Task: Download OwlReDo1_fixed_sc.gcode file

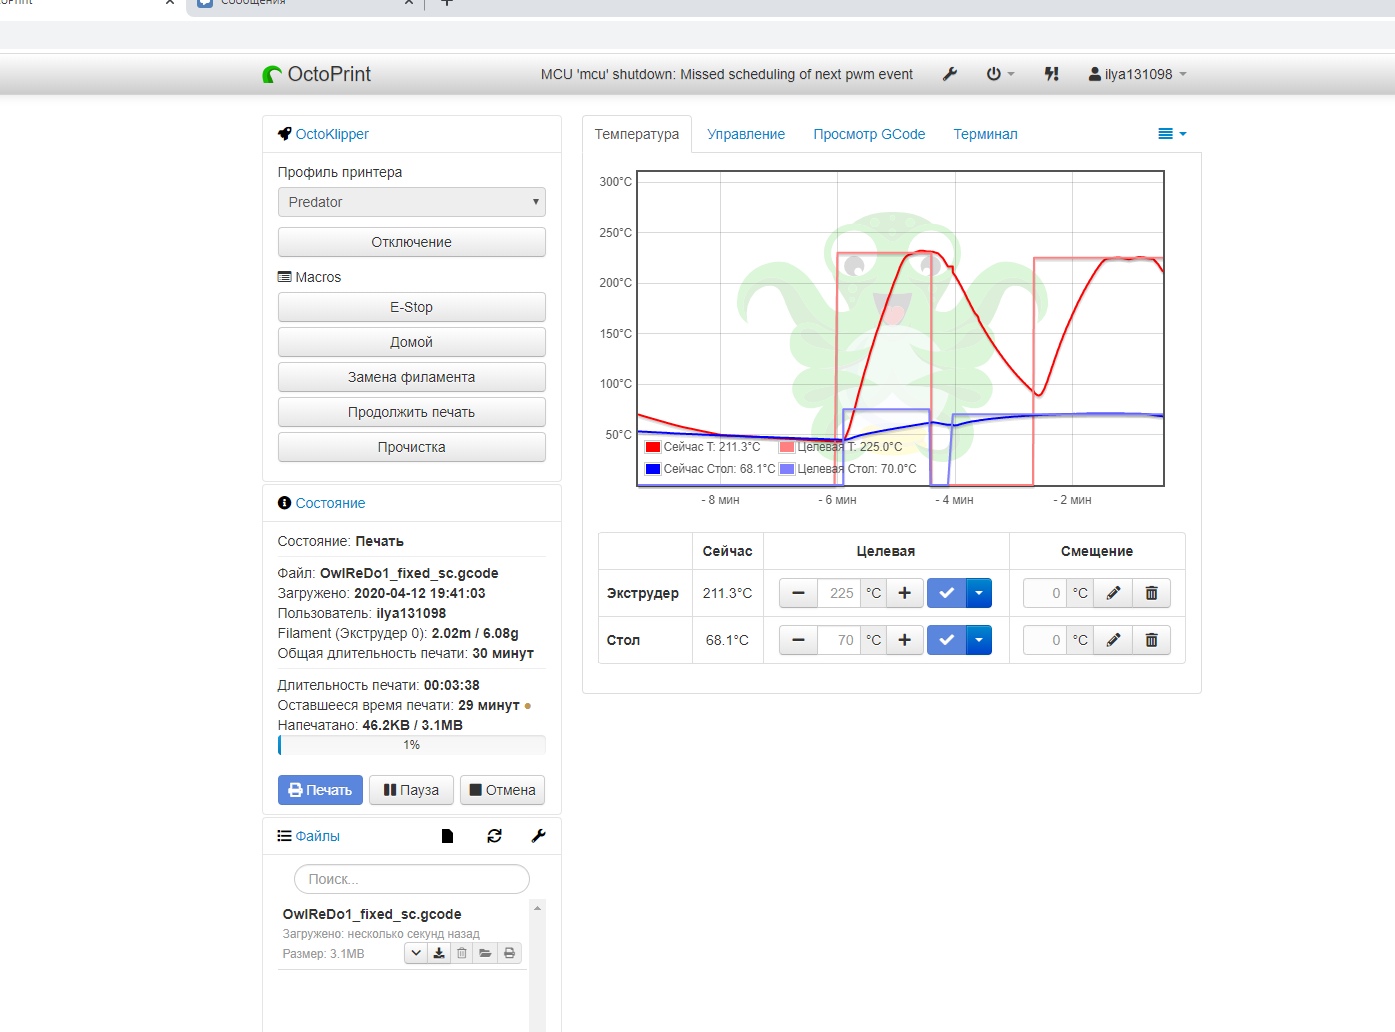Action: pos(439,953)
